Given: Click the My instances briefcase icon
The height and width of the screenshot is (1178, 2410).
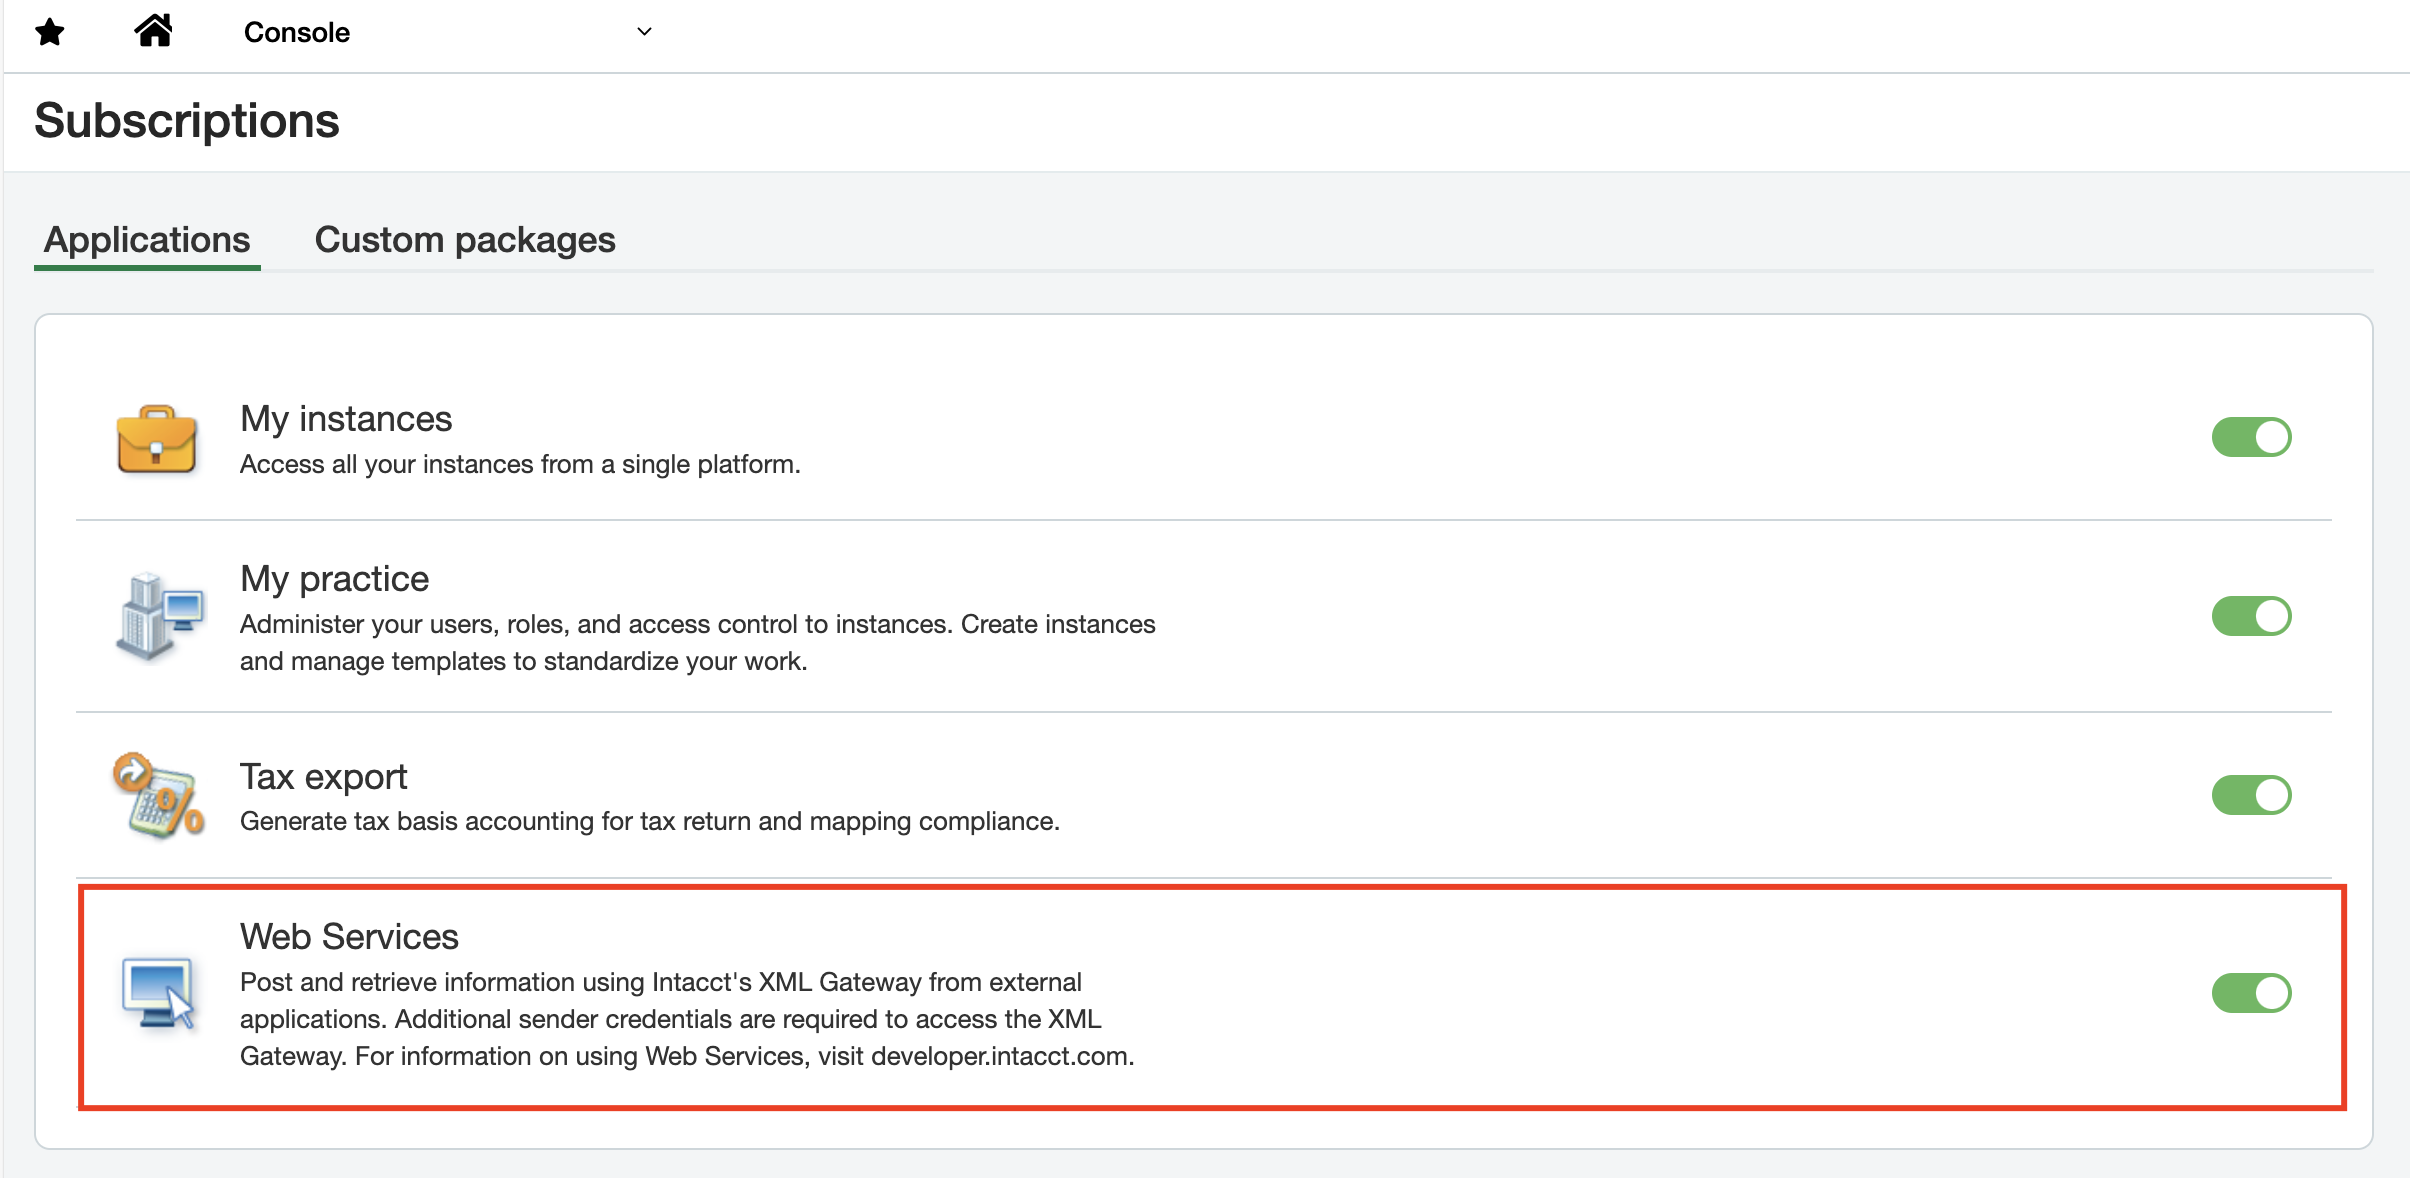Looking at the screenshot, I should (156, 440).
